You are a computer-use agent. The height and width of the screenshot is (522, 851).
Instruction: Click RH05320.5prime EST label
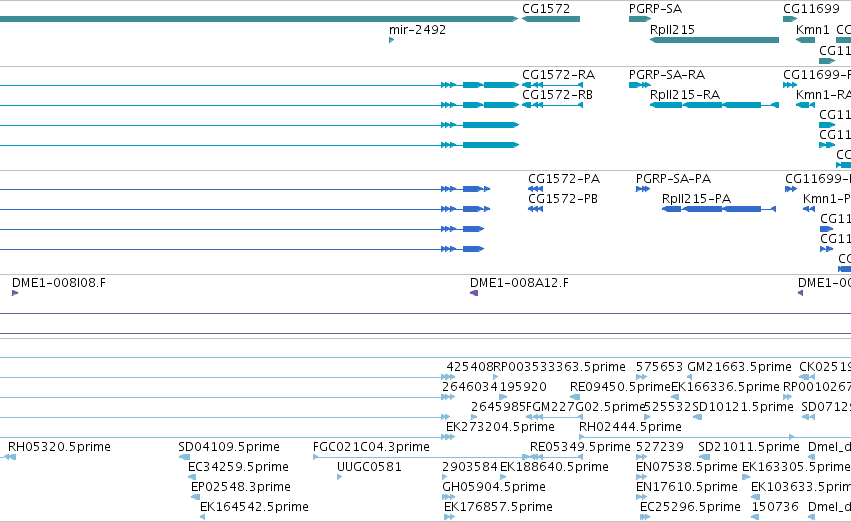[59, 447]
